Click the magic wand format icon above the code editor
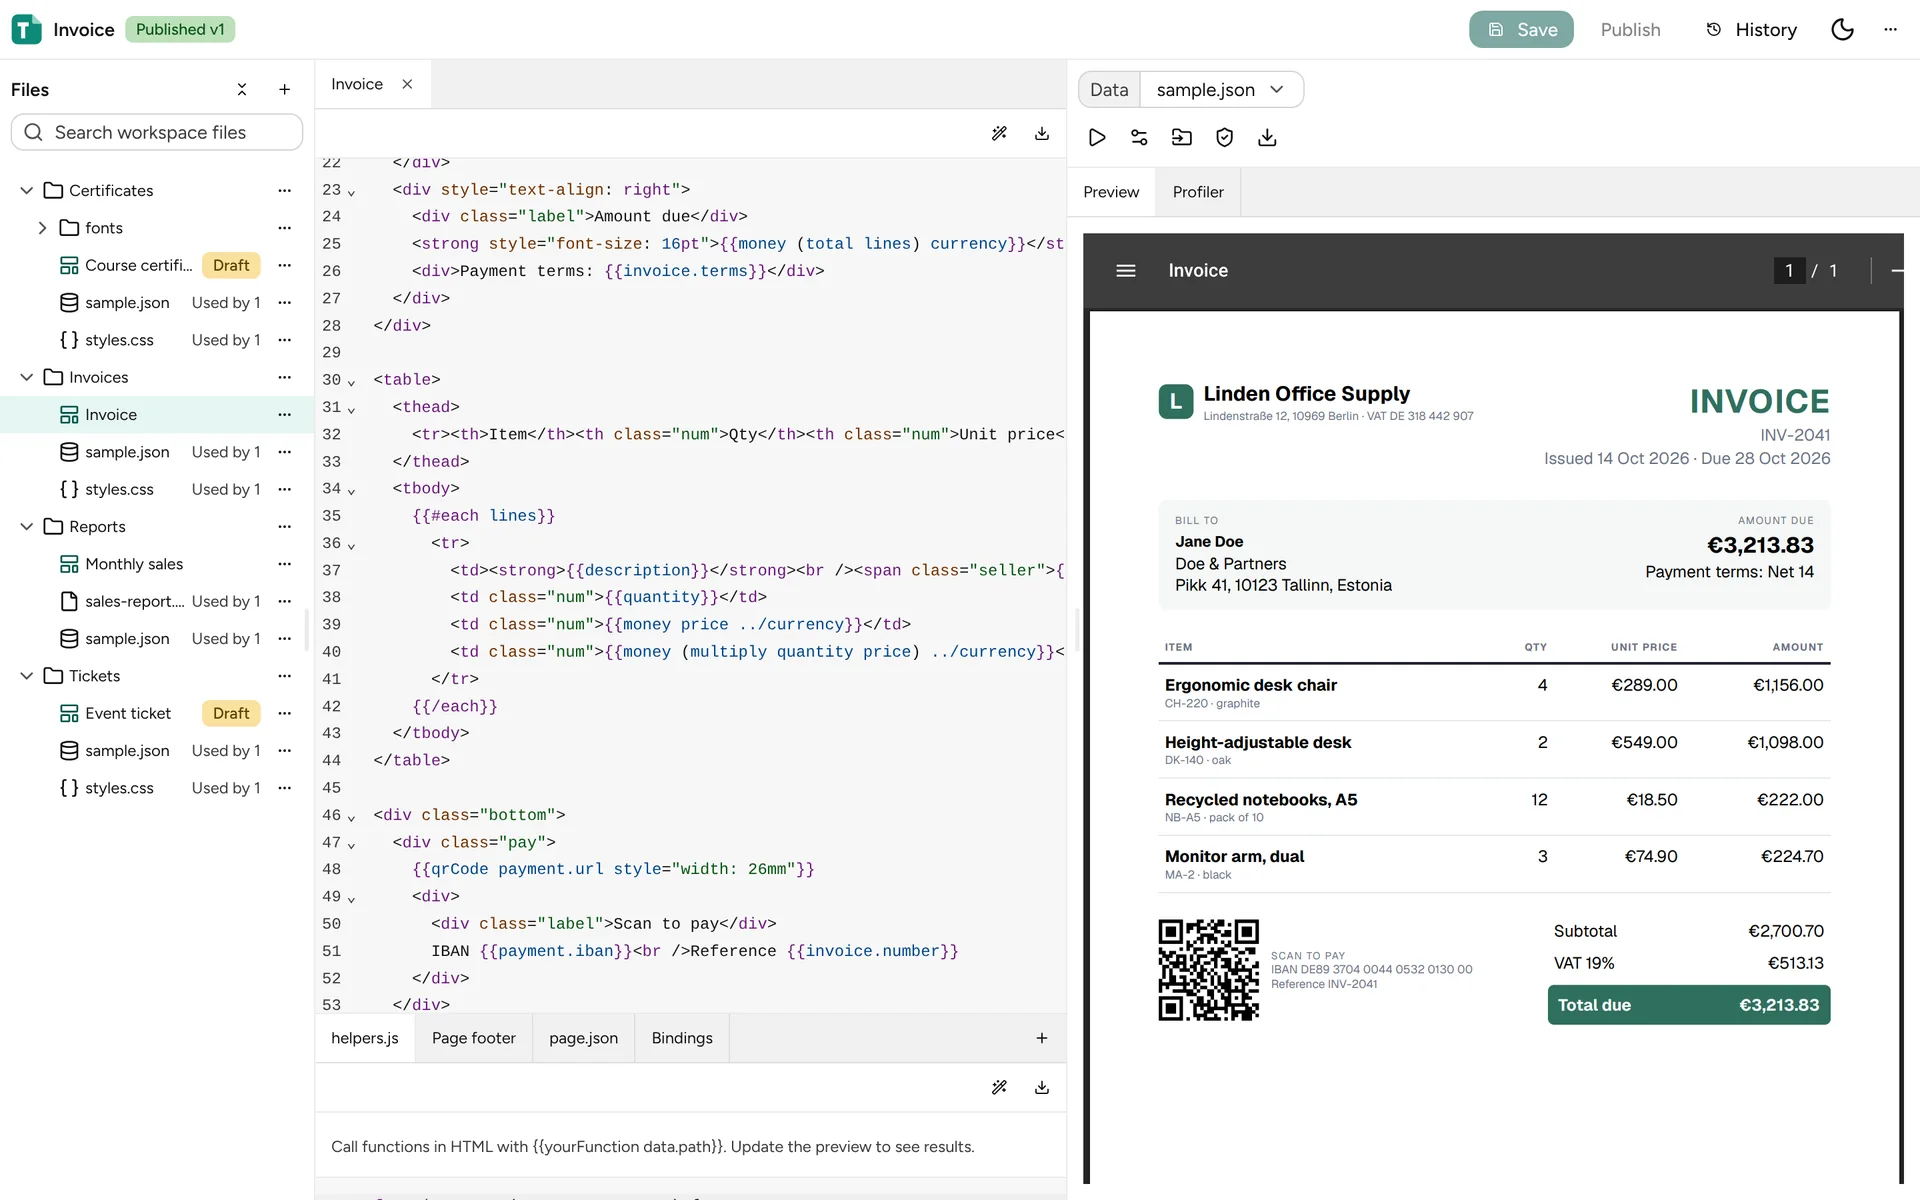 (999, 133)
